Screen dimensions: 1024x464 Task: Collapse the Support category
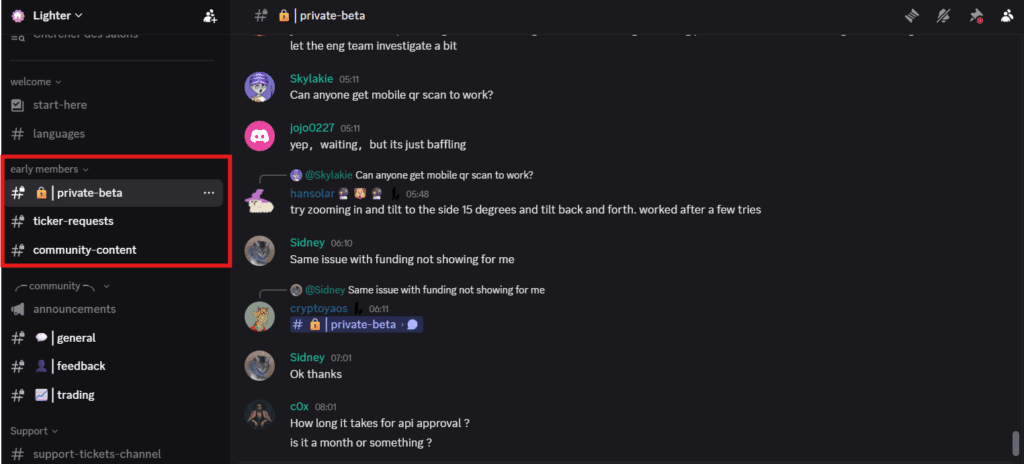pos(34,431)
